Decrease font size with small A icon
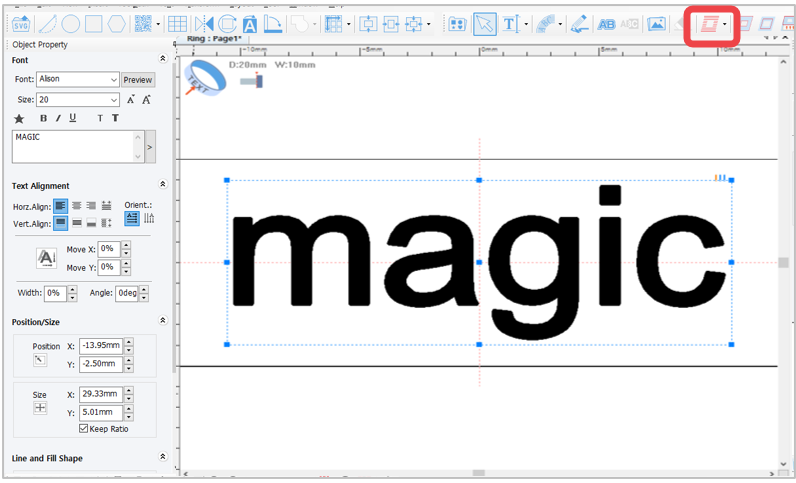This screenshot has height=483, width=796. click(x=131, y=100)
